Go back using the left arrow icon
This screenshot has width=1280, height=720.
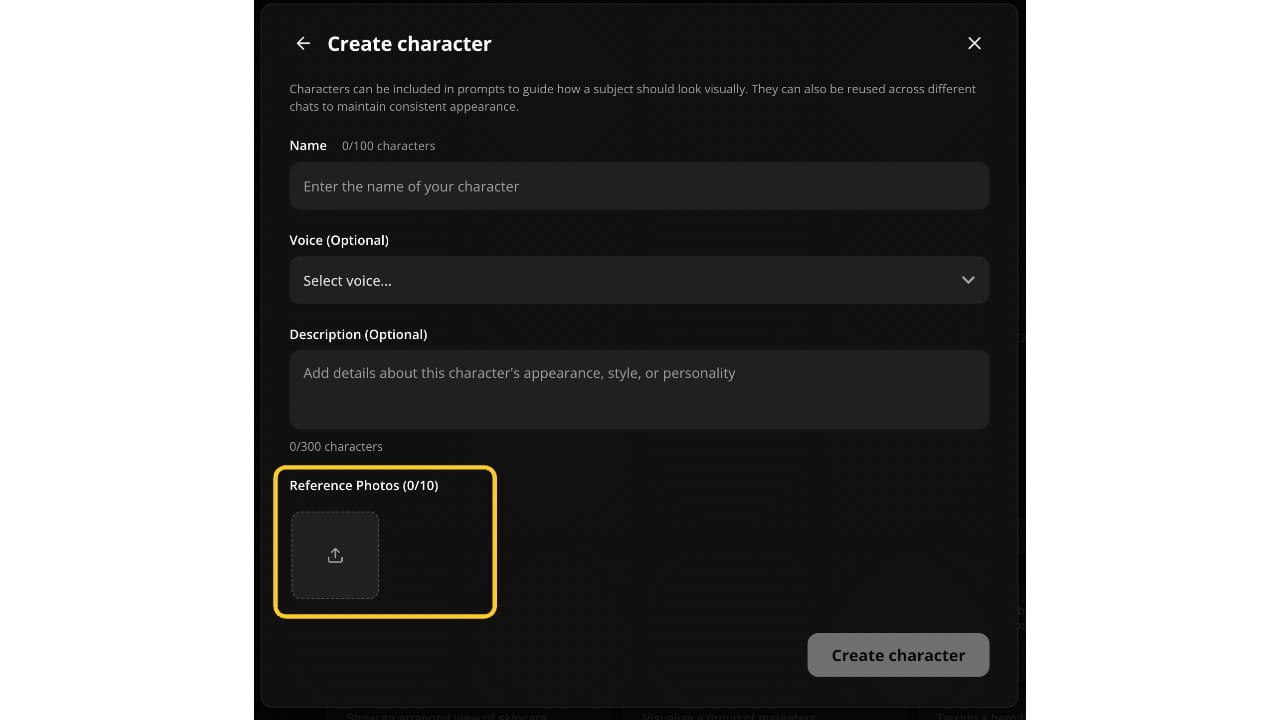pos(303,44)
